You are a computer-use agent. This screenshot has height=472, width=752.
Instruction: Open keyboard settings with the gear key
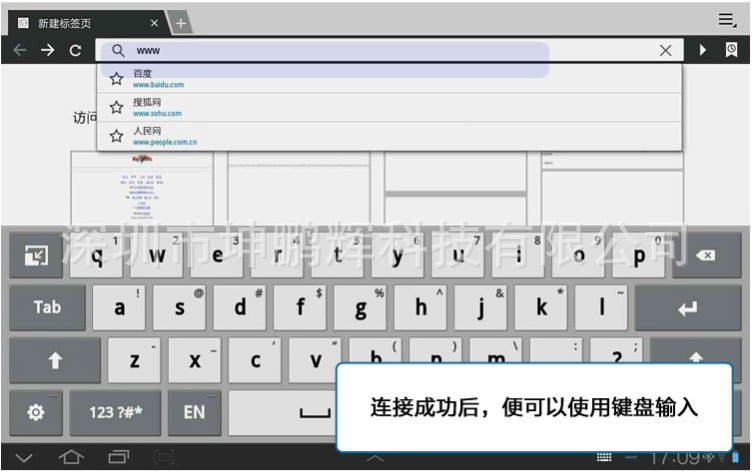pos(35,412)
